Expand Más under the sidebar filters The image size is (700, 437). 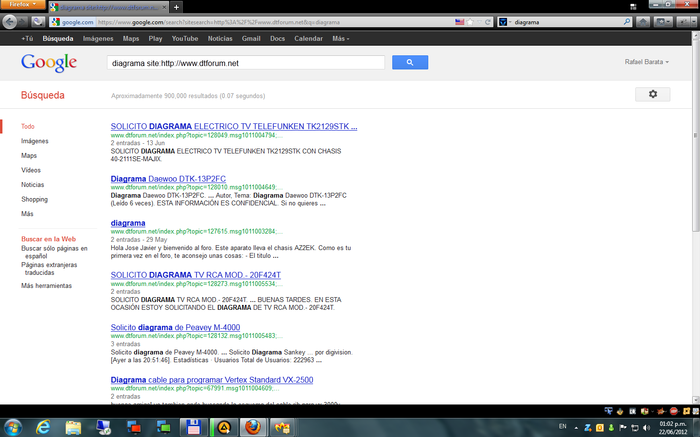click(27, 213)
